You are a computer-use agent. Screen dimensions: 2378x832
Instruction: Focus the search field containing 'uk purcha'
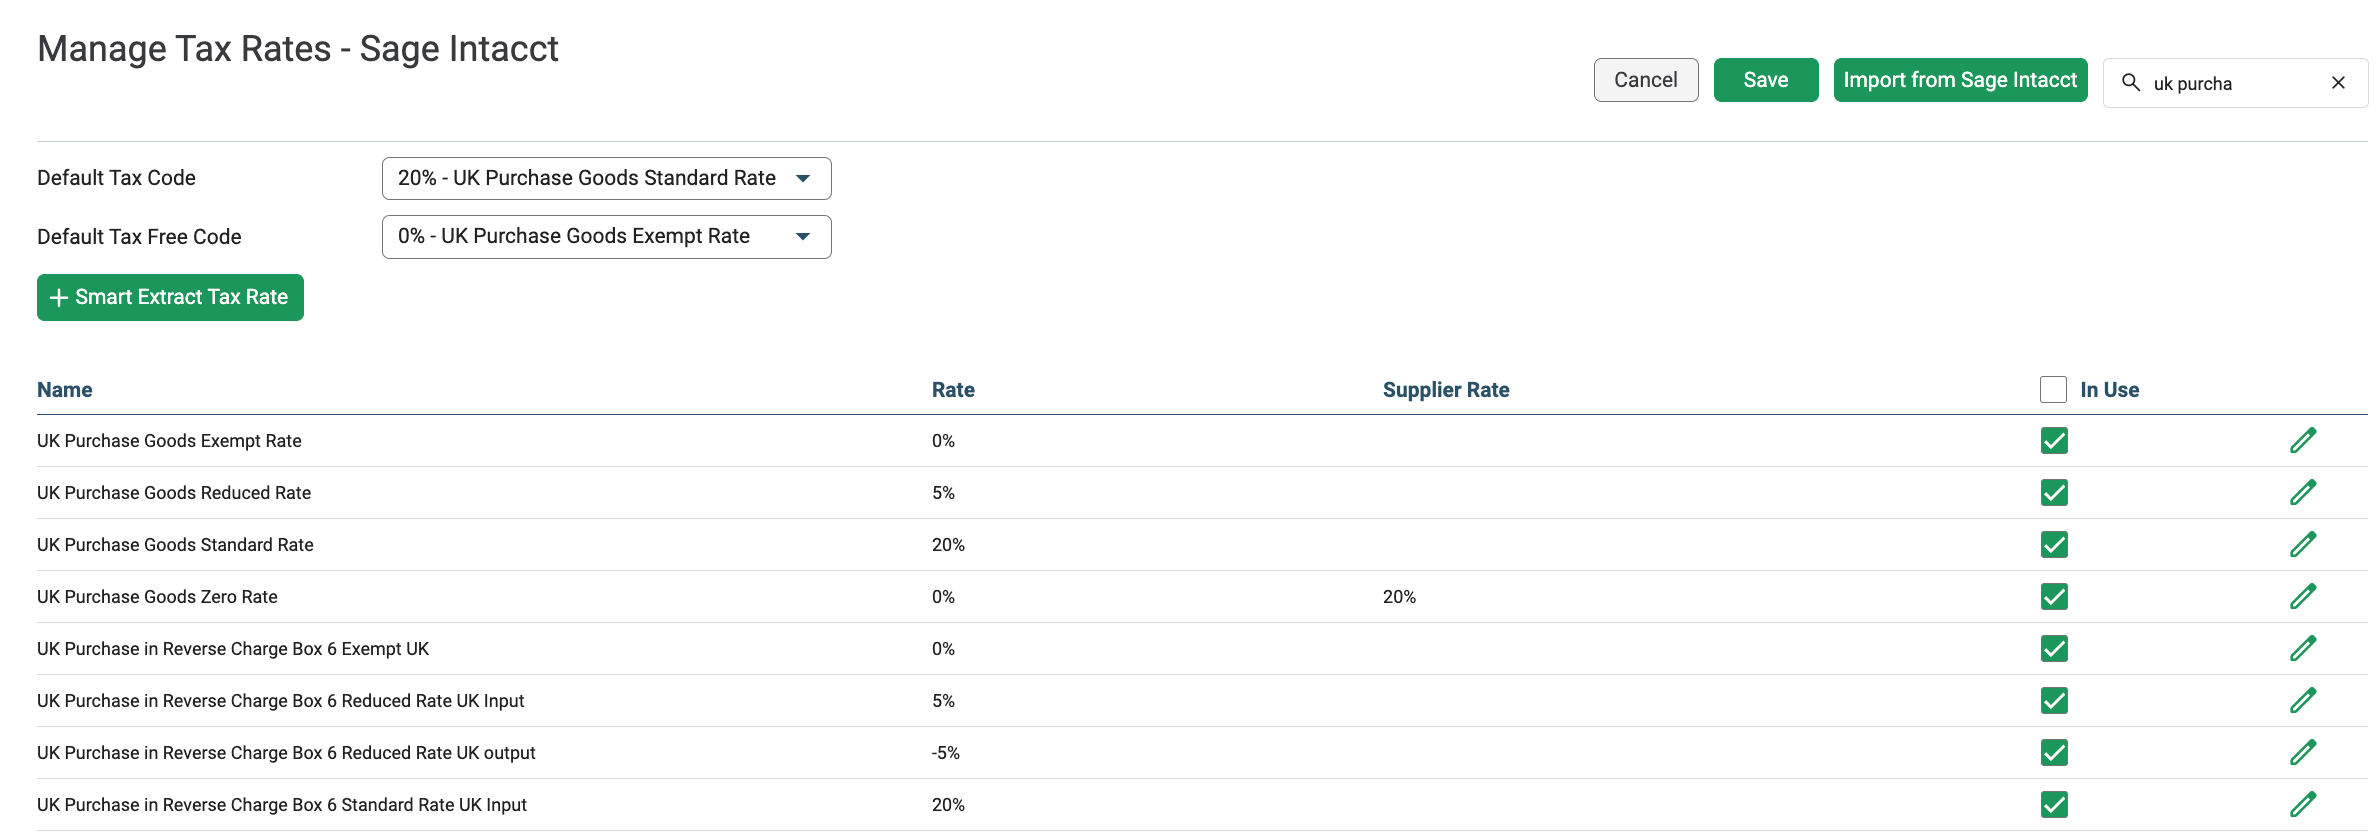coord(2236,83)
